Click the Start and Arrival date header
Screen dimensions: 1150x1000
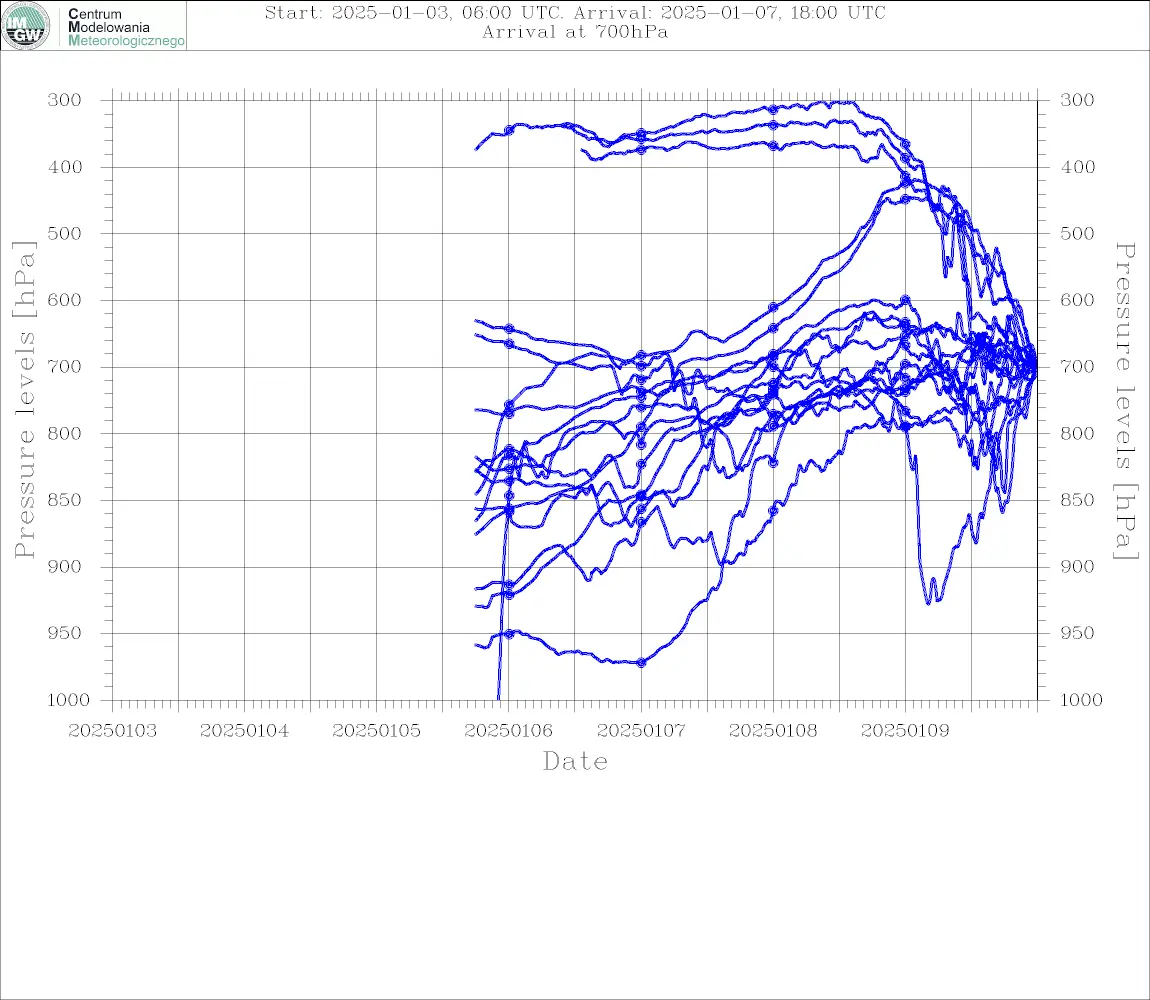pyautogui.click(x=575, y=12)
